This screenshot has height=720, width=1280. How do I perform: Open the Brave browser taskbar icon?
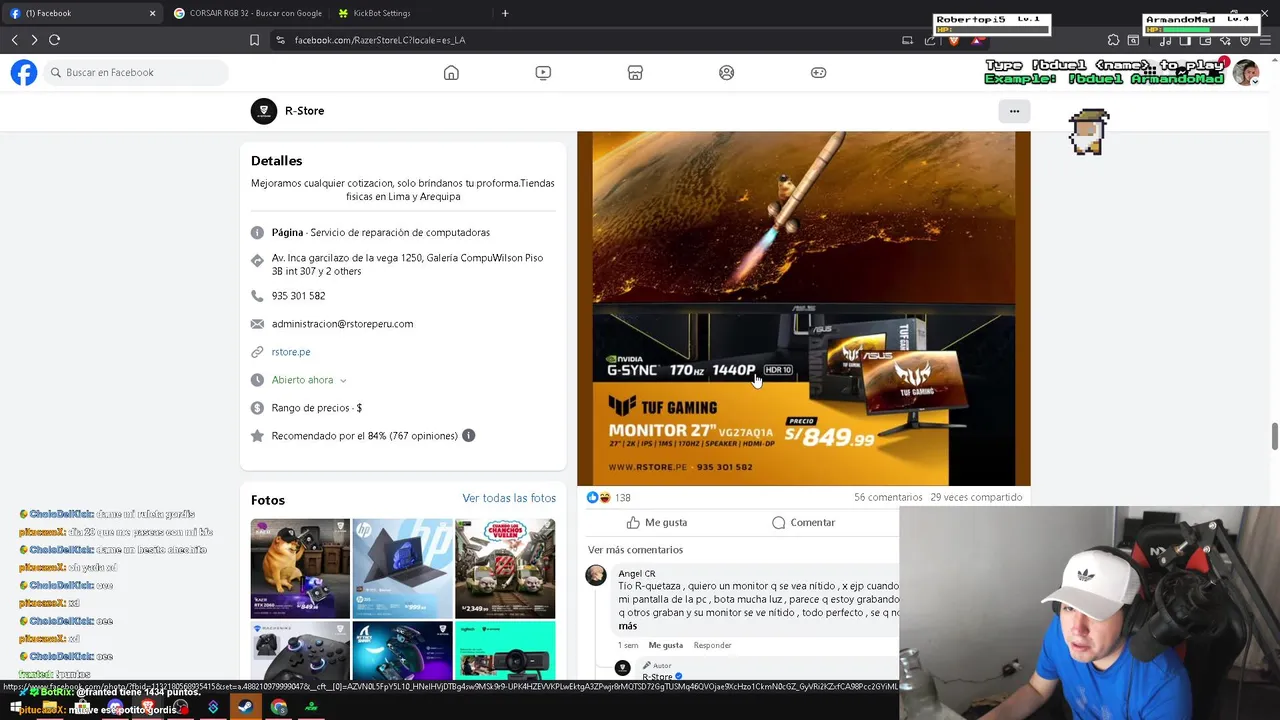pyautogui.click(x=147, y=707)
